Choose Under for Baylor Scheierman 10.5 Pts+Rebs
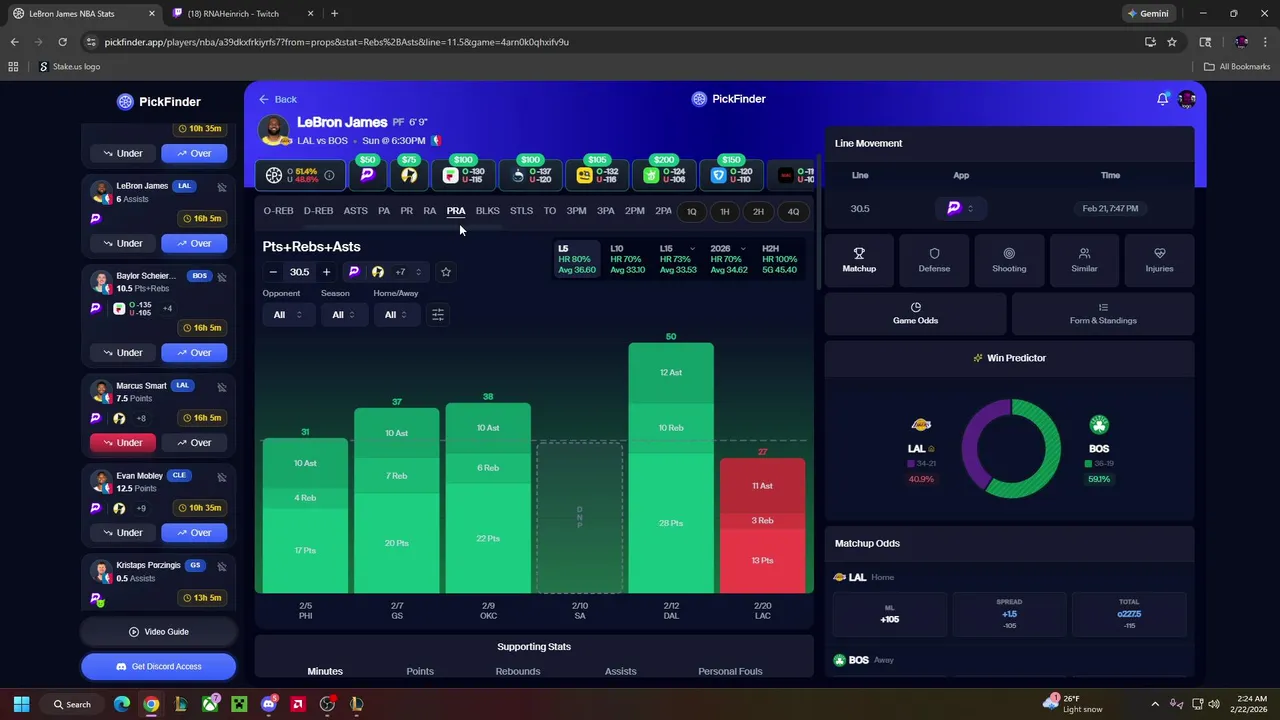The height and width of the screenshot is (720, 1280). pyautogui.click(x=123, y=353)
